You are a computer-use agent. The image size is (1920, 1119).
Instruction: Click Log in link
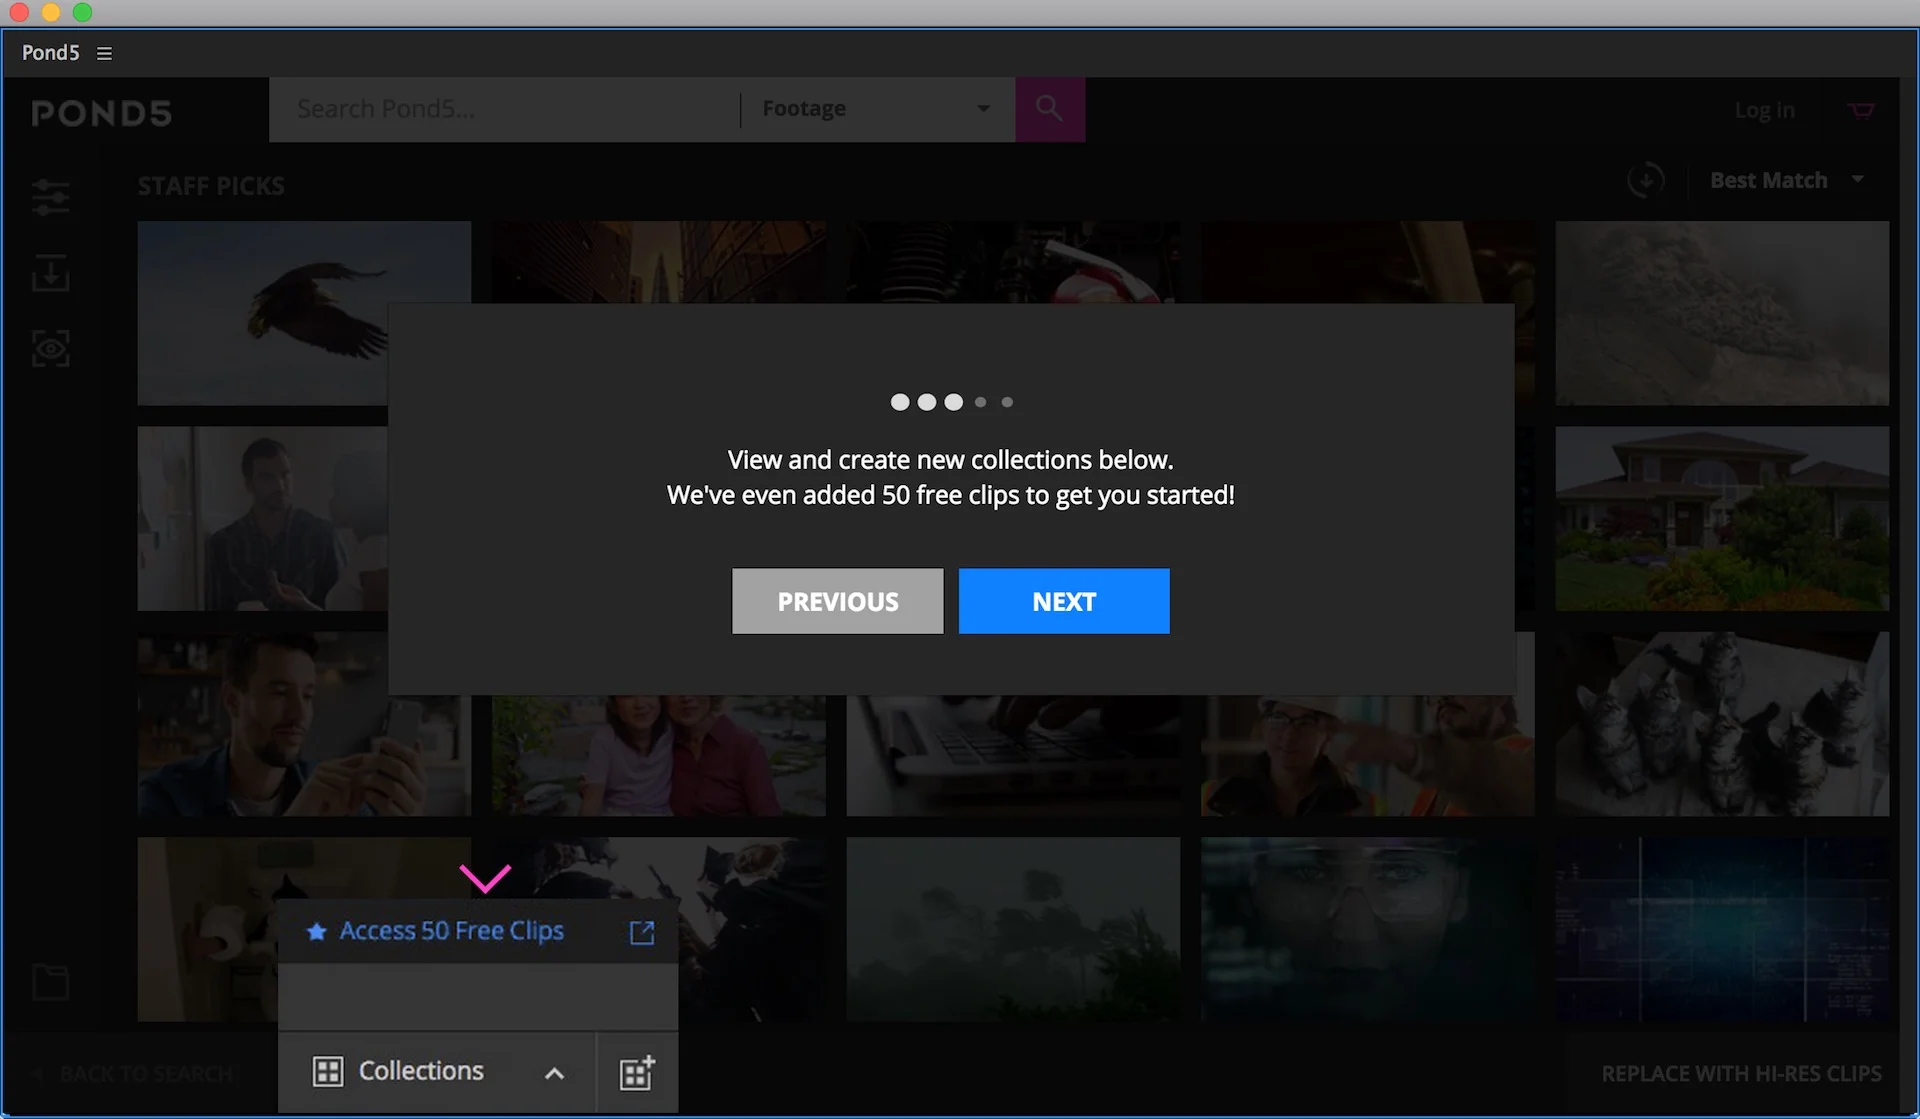(x=1764, y=110)
